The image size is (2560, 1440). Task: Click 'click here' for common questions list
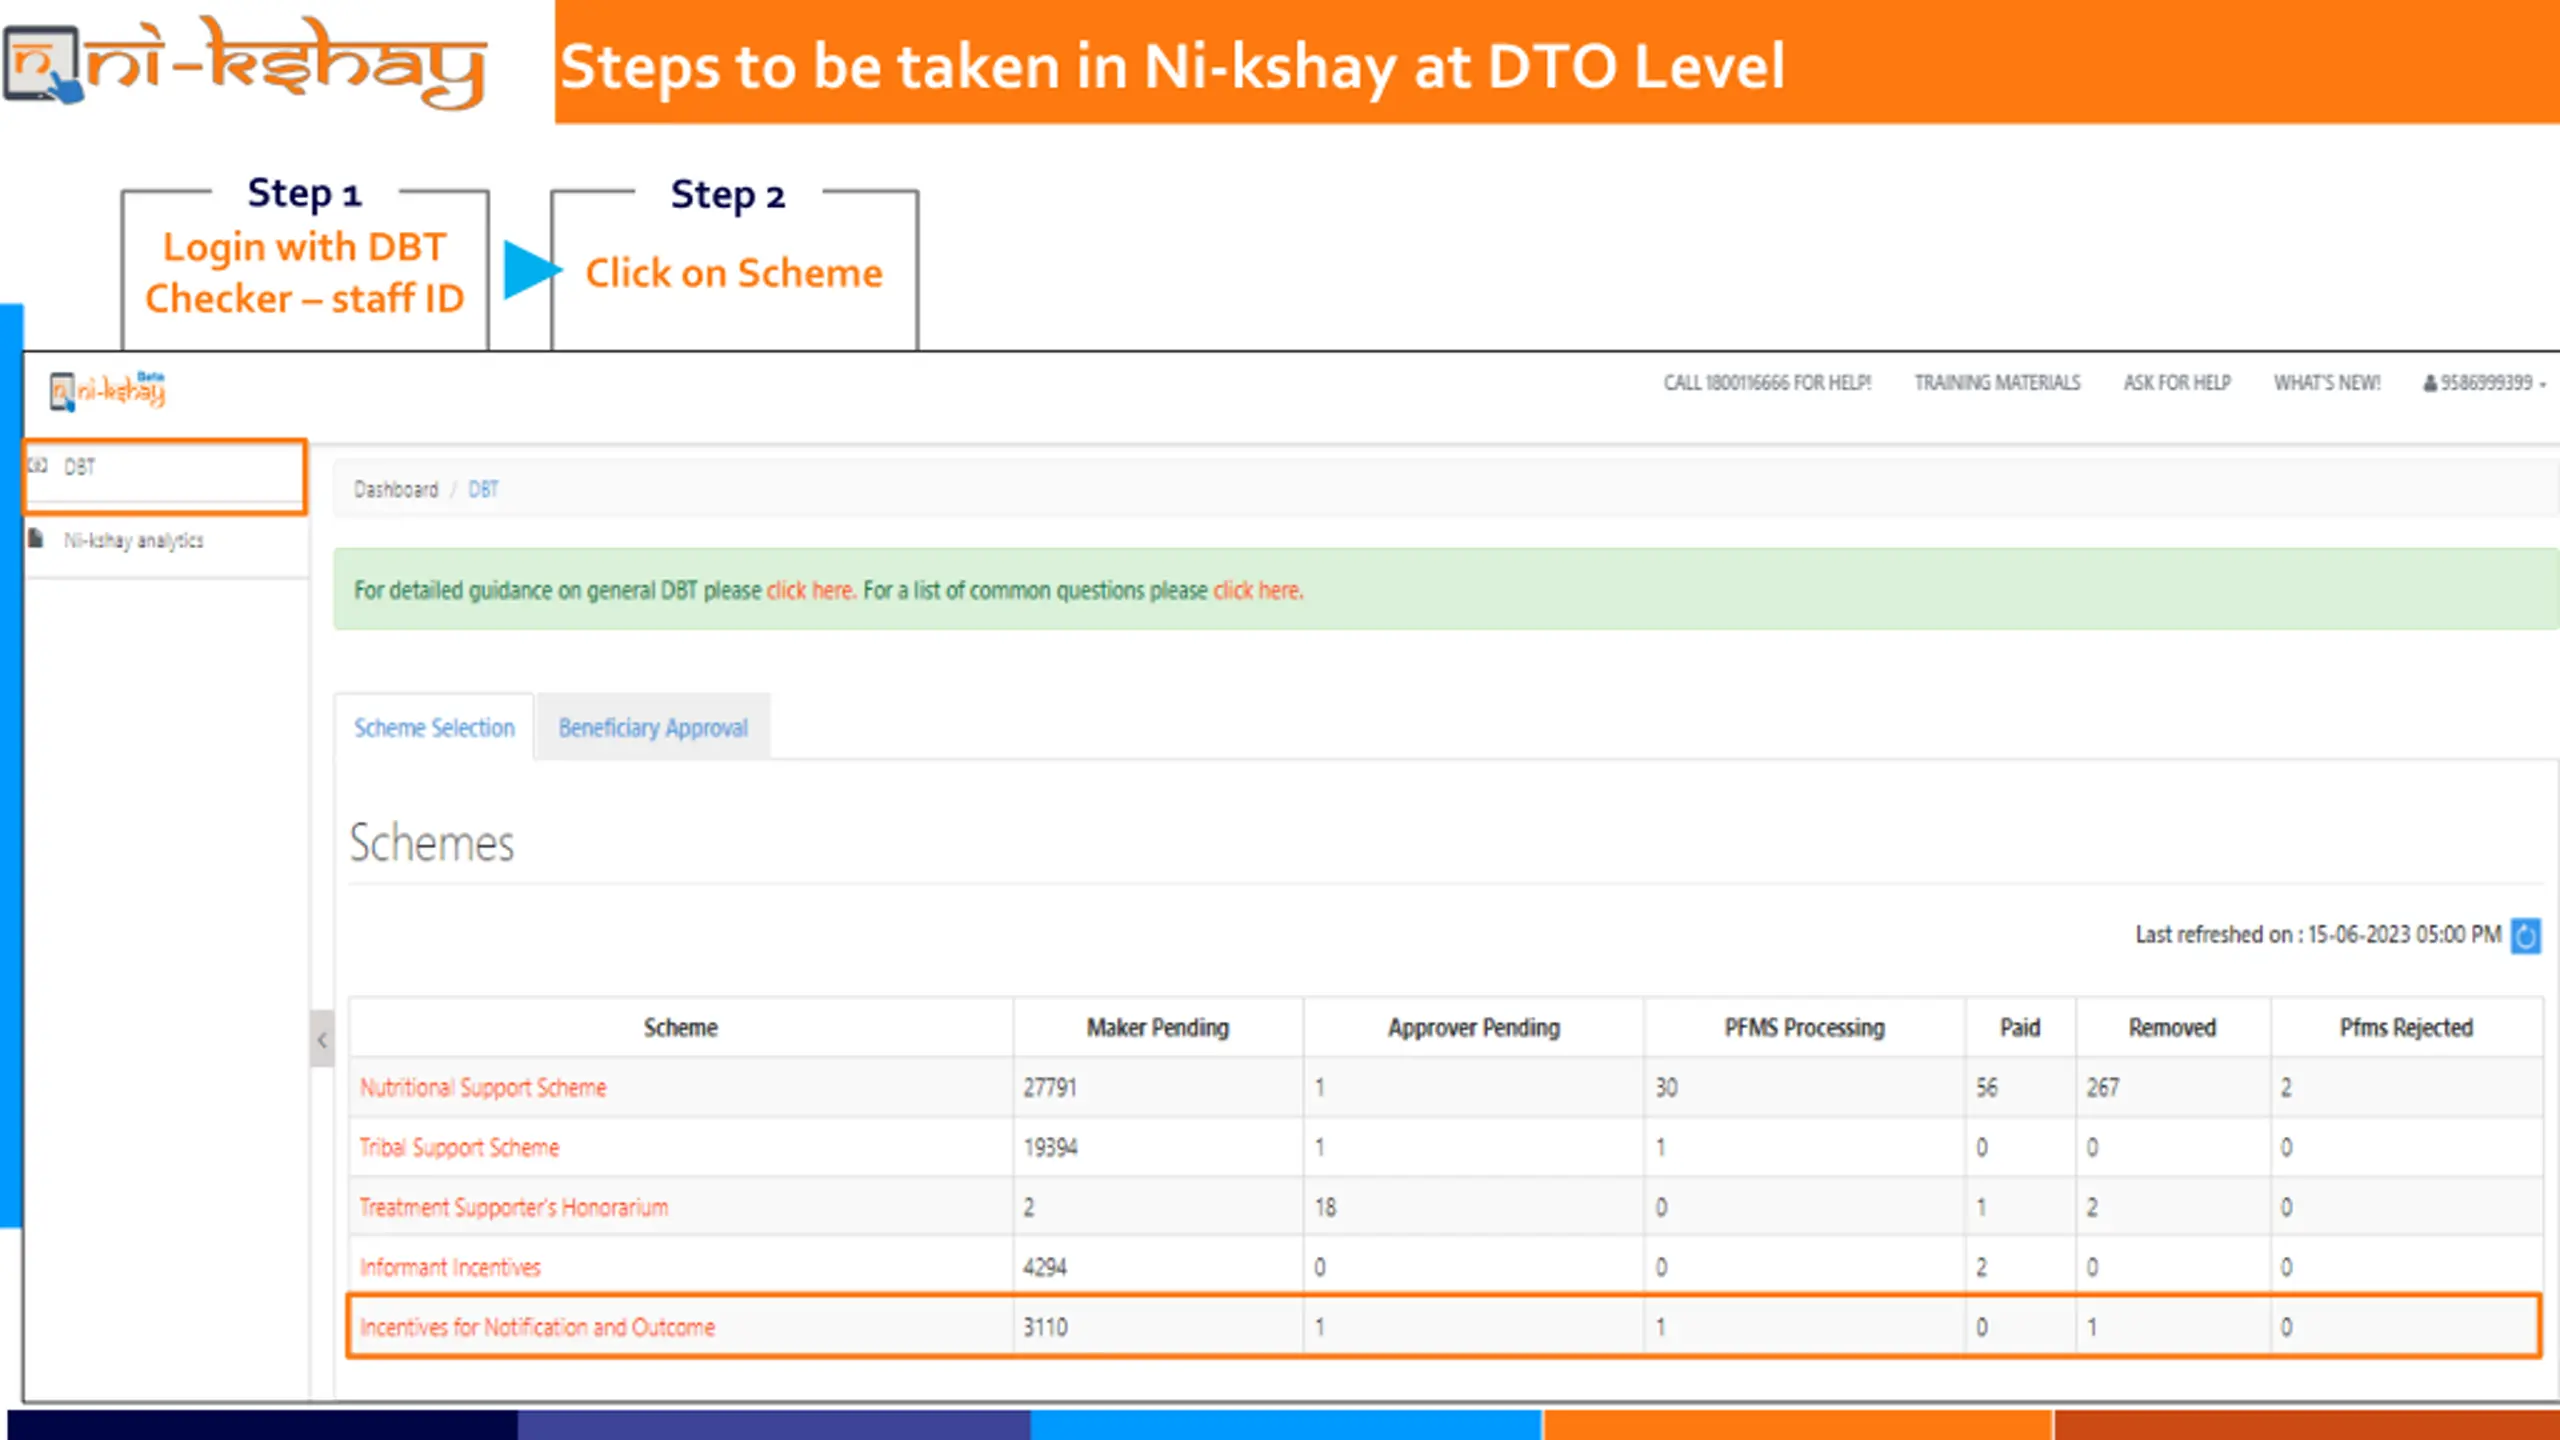point(1257,590)
